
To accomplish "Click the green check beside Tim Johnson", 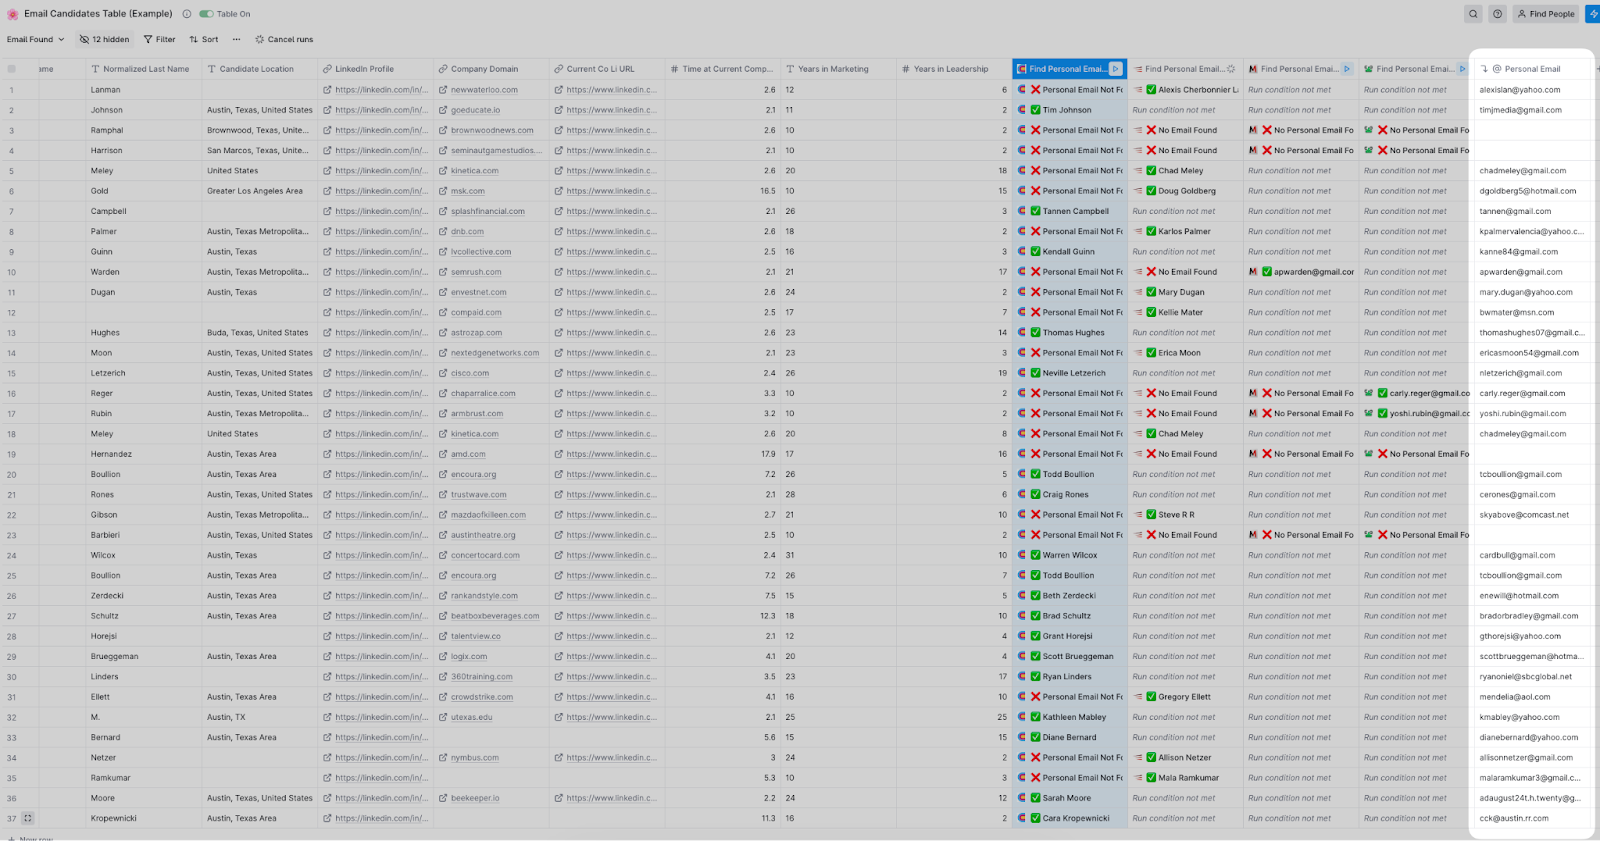I will click(1036, 110).
